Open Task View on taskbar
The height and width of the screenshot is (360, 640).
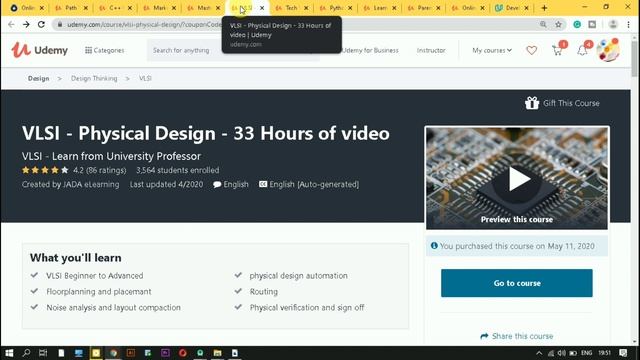[43, 353]
